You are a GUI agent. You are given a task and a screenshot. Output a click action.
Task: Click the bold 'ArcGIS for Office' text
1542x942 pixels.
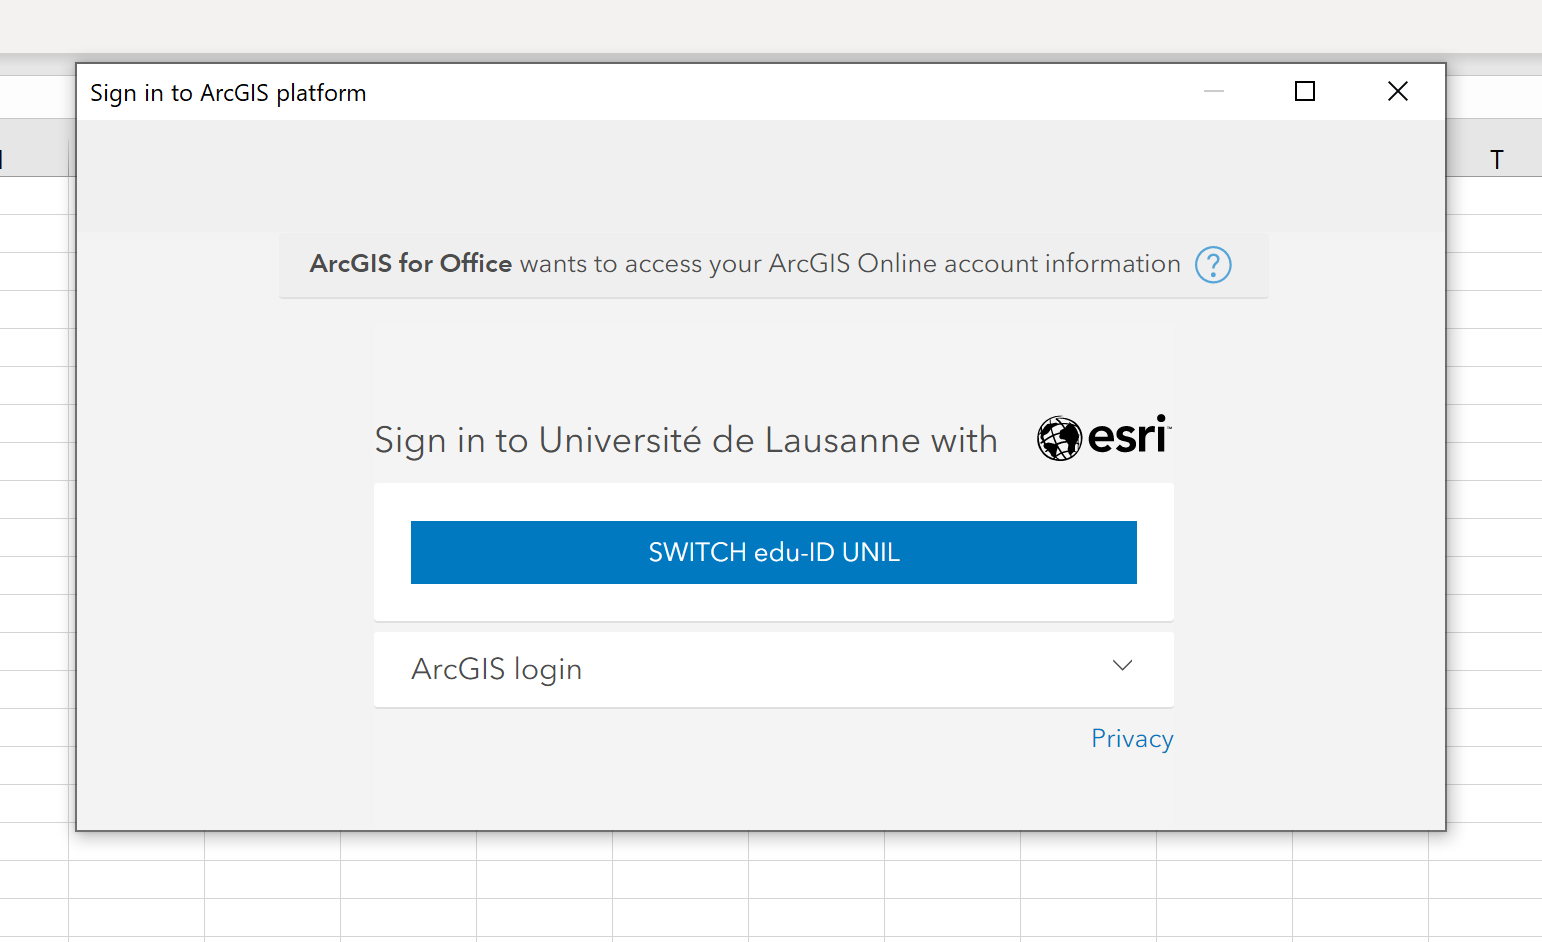coord(411,264)
